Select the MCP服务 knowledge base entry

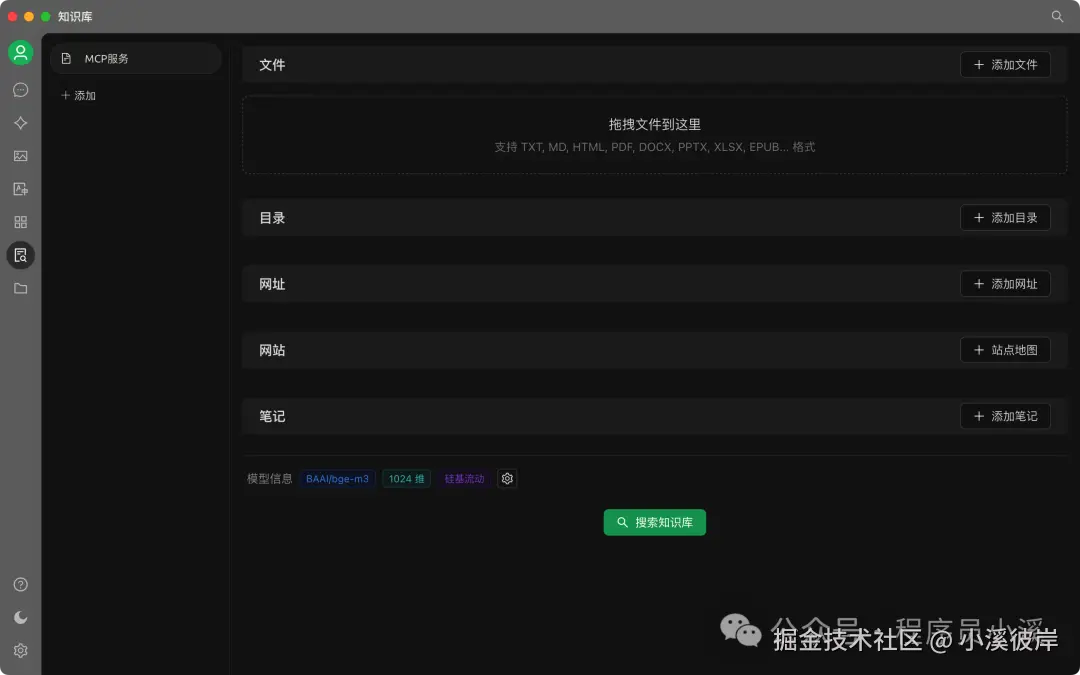[x=136, y=58]
